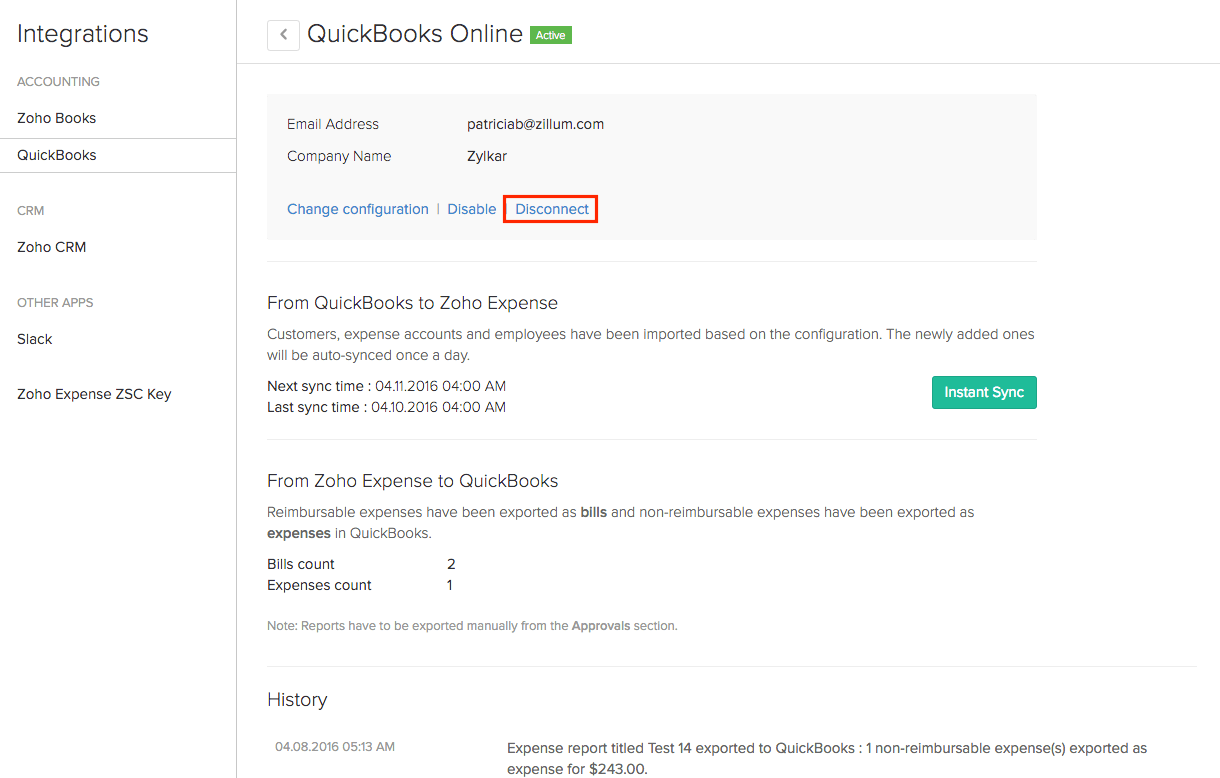Viewport: 1220px width, 778px height.
Task: Open Zoho CRM integration
Action: click(x=52, y=247)
